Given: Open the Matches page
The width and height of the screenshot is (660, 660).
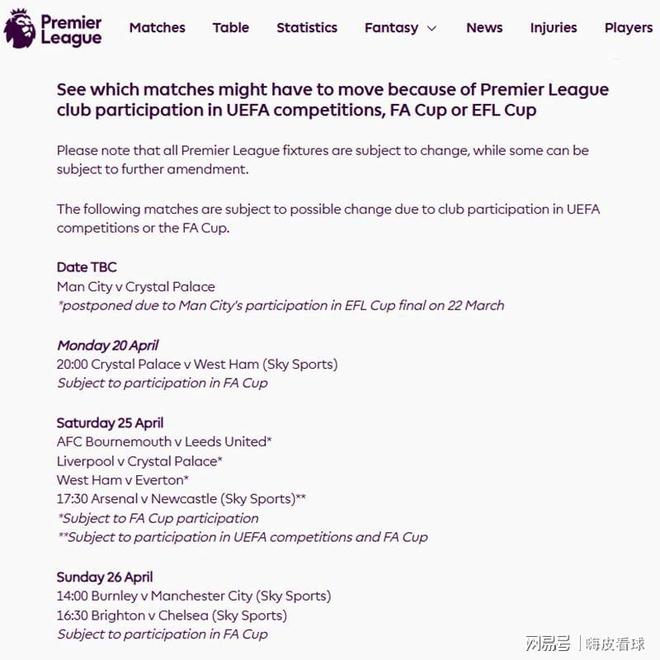Looking at the screenshot, I should click(157, 28).
